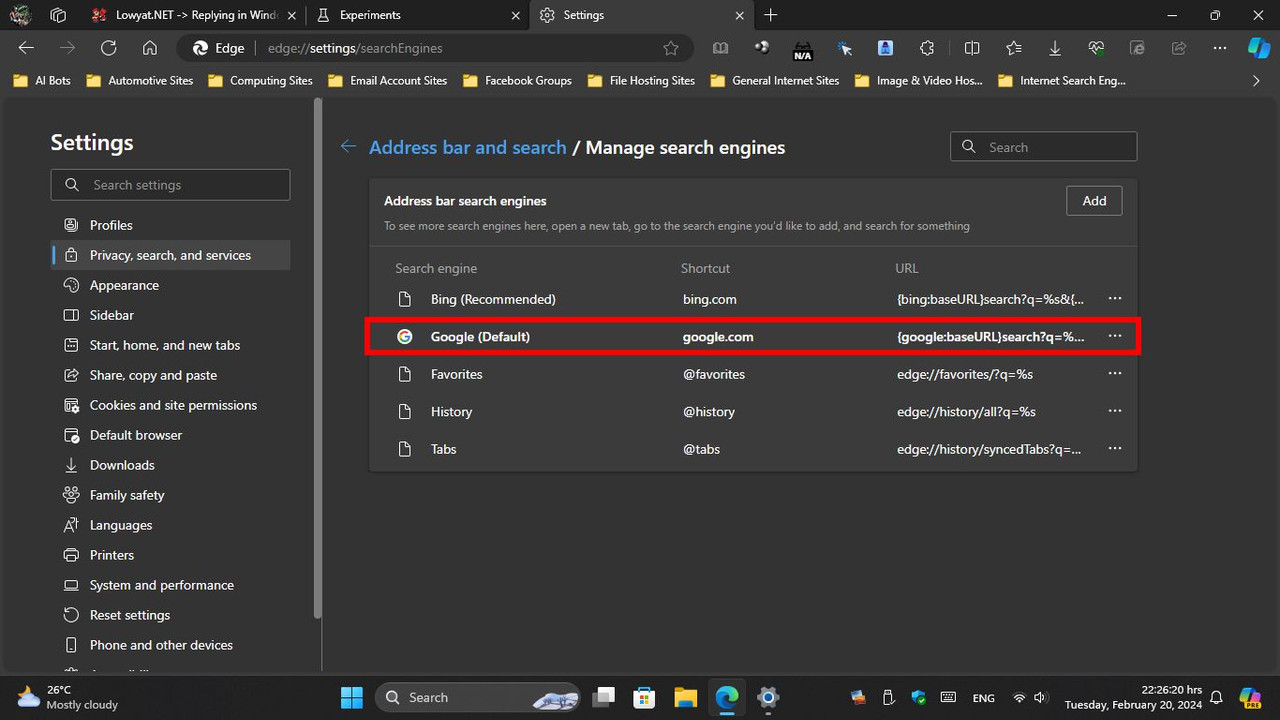Open Browser essentials heart icon
The image size is (1280, 720).
tap(1096, 48)
